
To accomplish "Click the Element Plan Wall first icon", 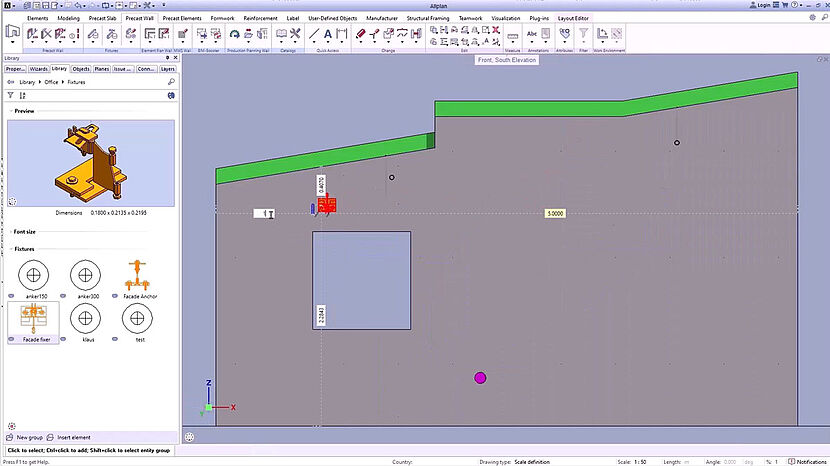I will 150,34.
